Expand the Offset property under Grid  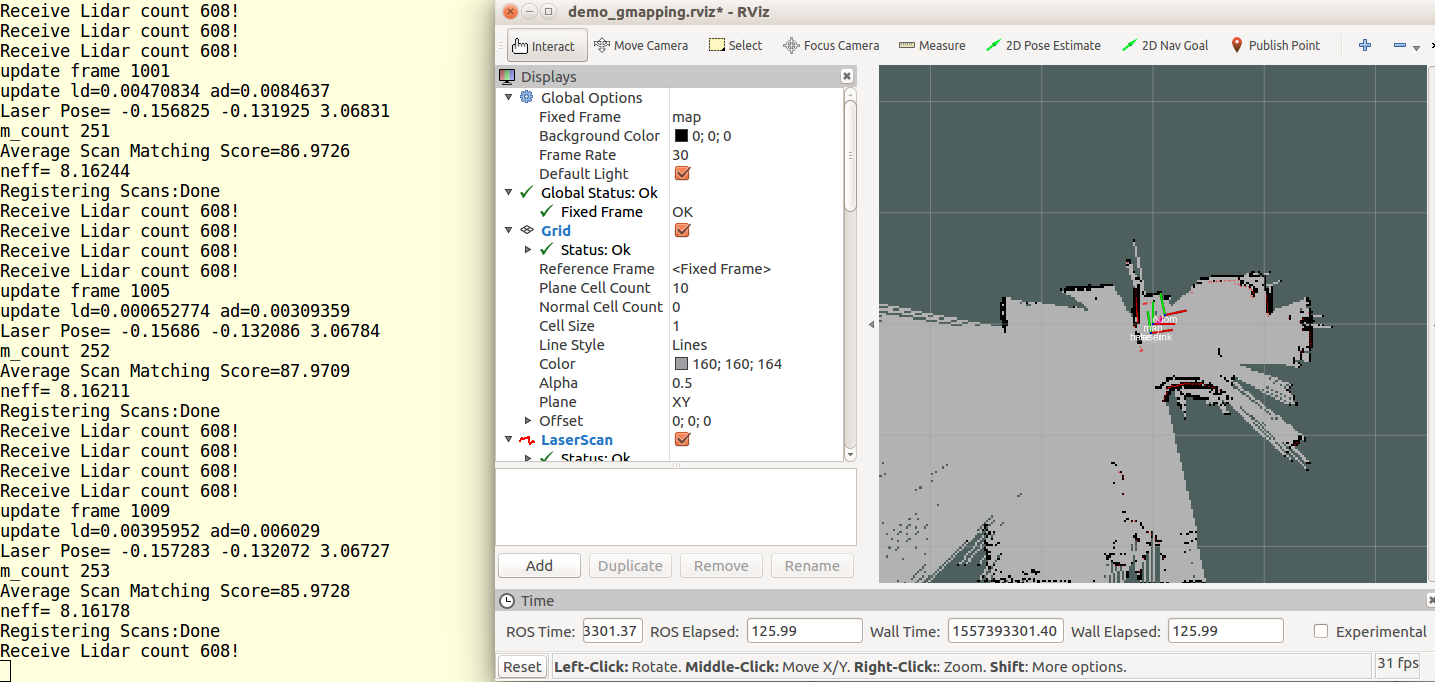click(x=528, y=420)
